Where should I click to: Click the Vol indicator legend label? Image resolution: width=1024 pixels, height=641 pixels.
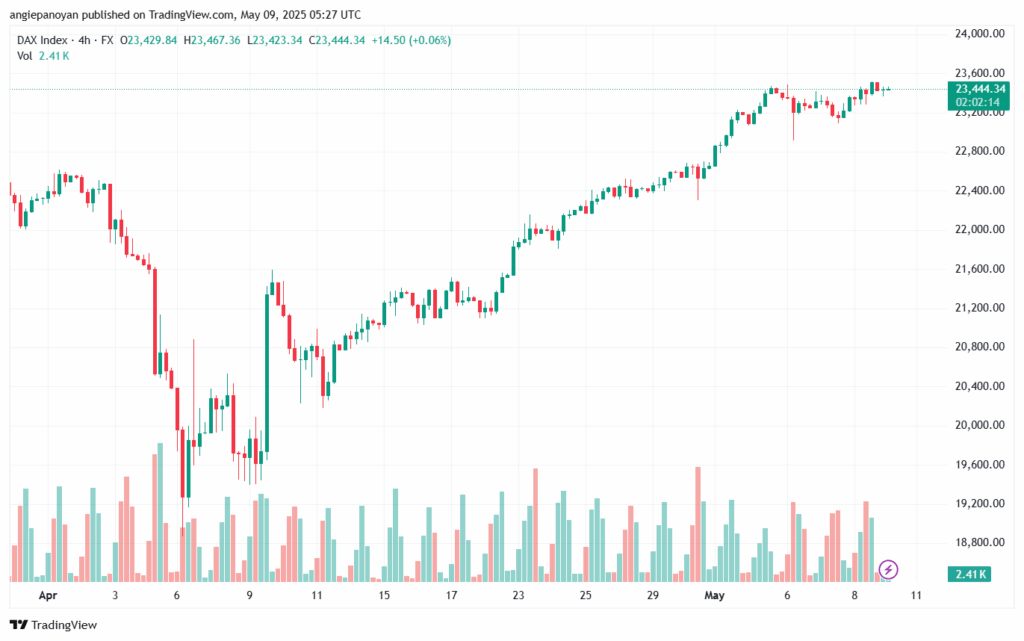25,56
